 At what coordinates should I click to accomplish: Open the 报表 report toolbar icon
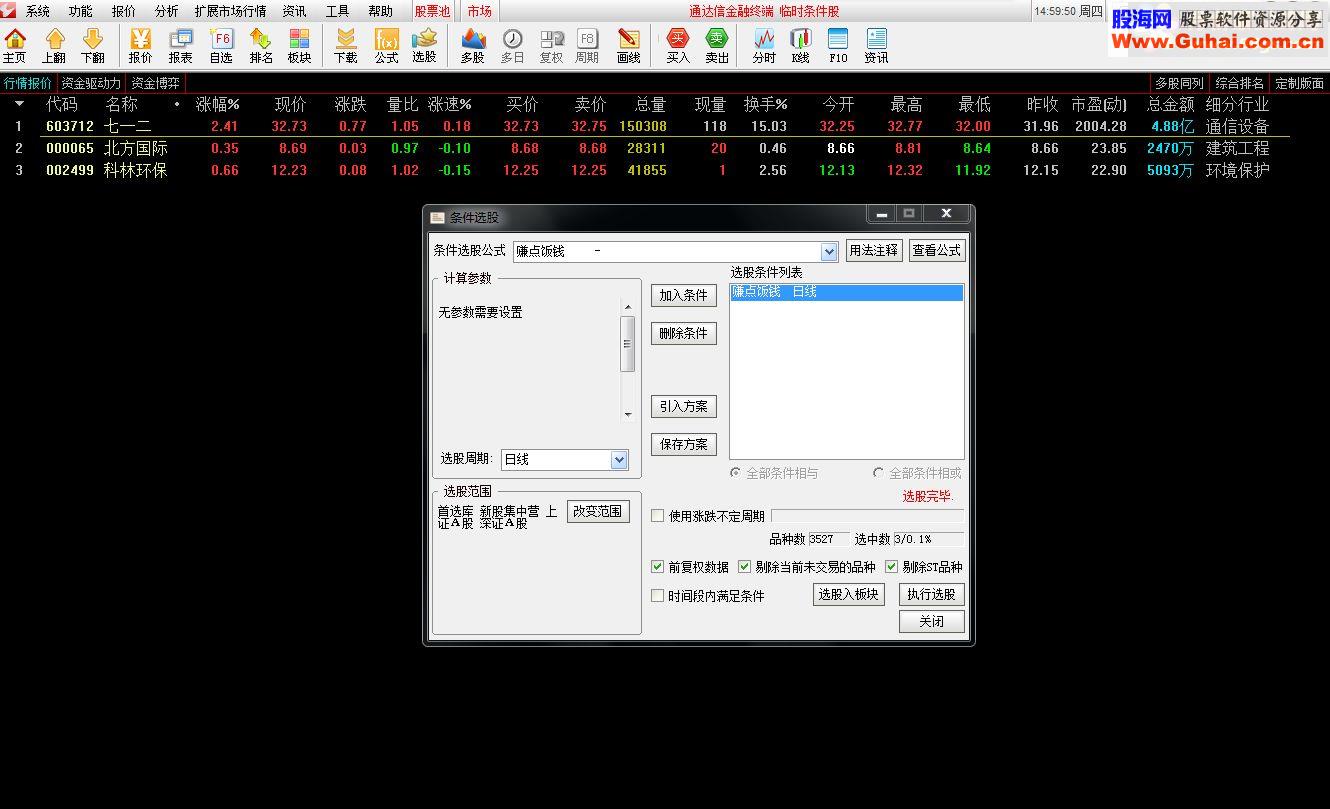(181, 45)
